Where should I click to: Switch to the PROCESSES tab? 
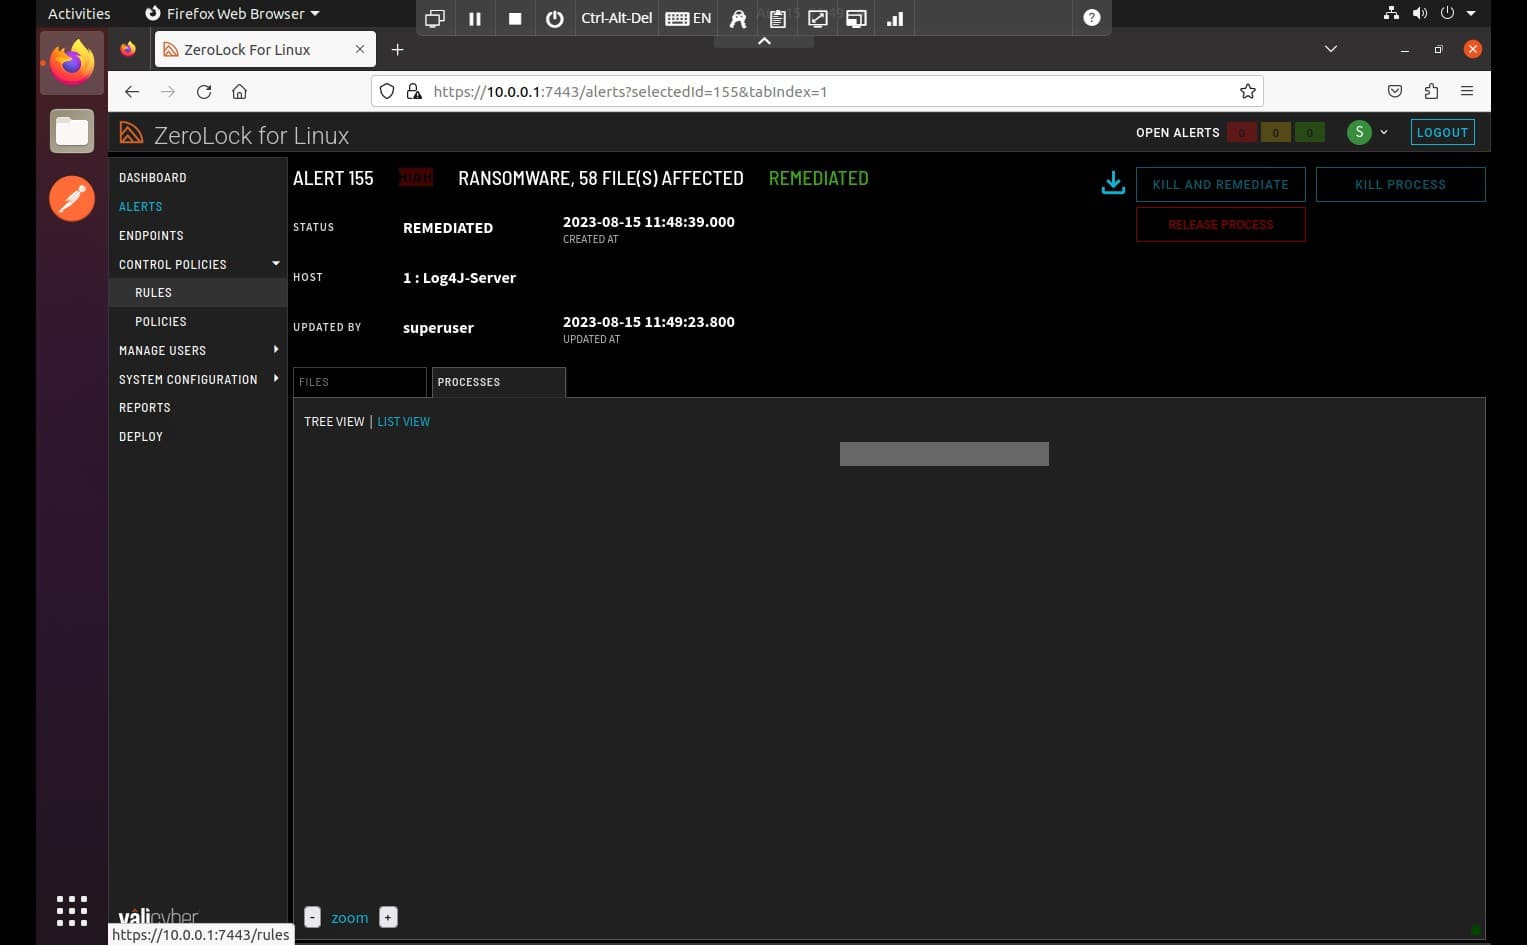pyautogui.click(x=499, y=382)
